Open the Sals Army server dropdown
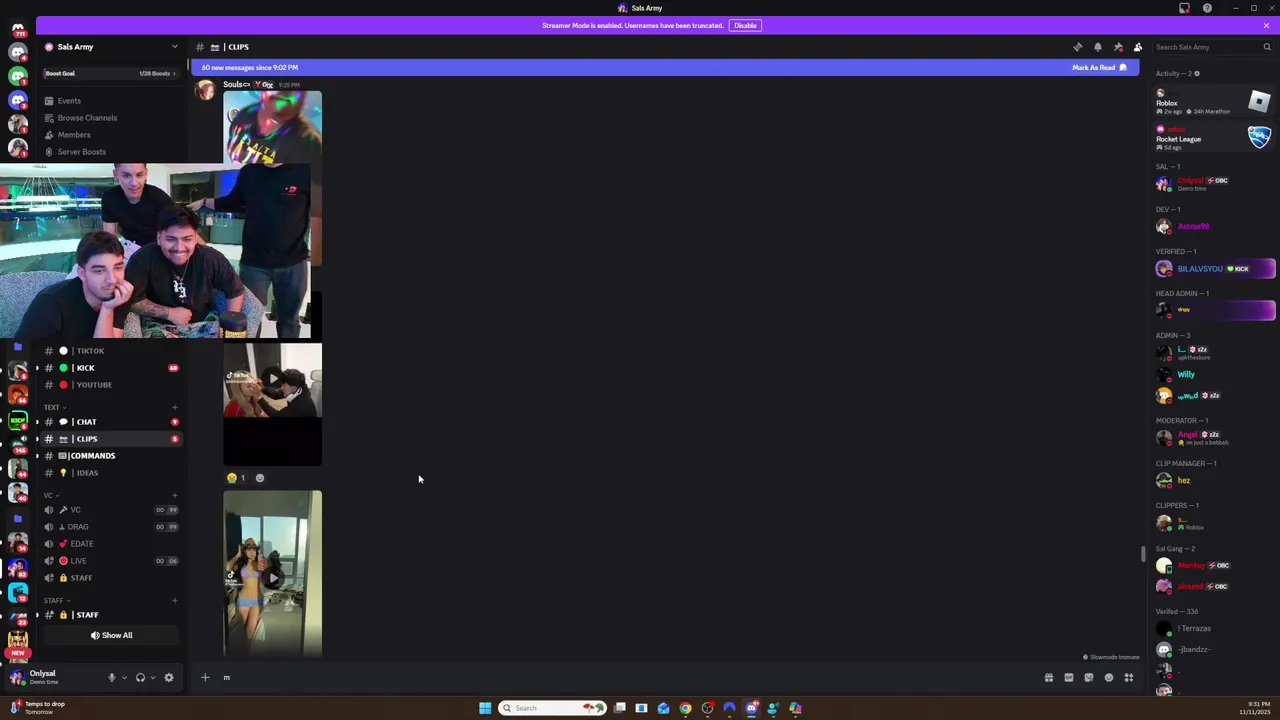The height and width of the screenshot is (720, 1280). [x=112, y=47]
